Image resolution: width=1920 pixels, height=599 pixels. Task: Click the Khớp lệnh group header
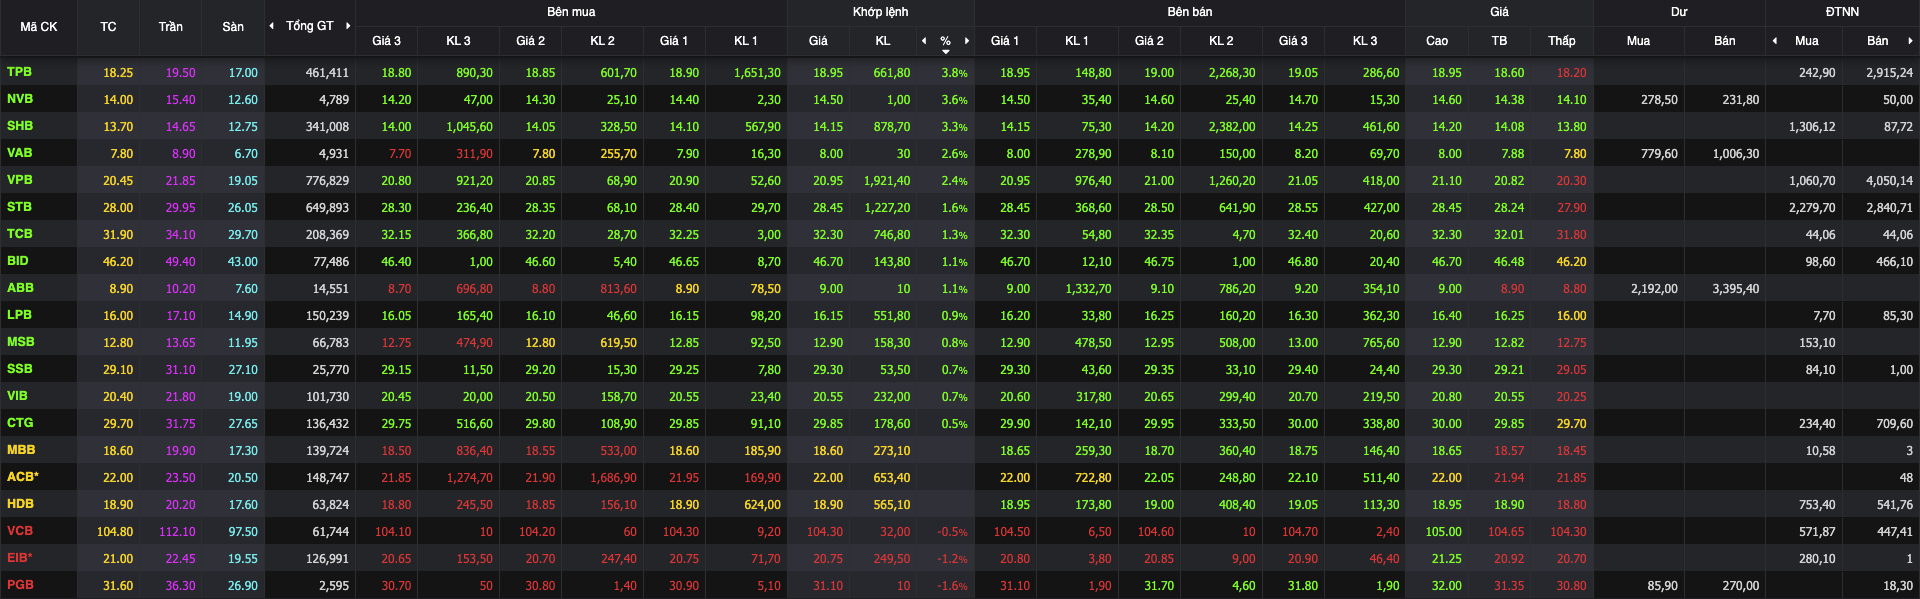tap(881, 12)
